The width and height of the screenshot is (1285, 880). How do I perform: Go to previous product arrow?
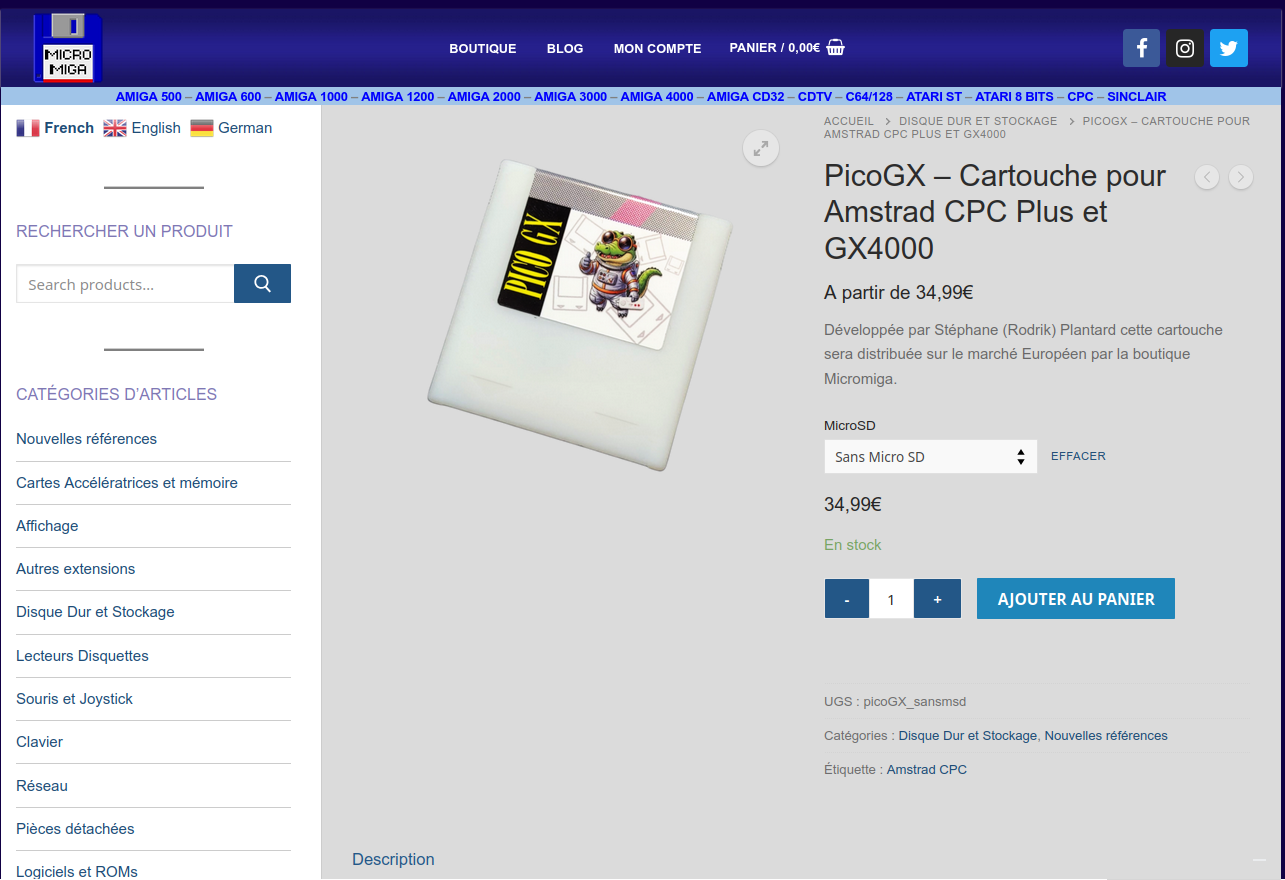tap(1207, 177)
